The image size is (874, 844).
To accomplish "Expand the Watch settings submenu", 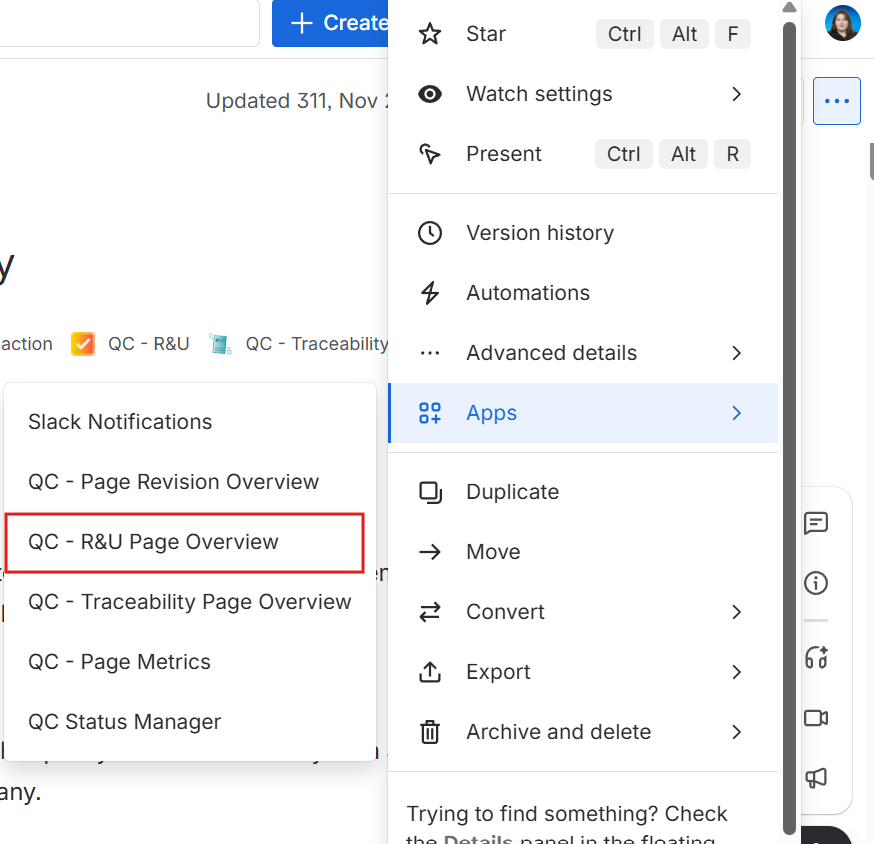I will [736, 94].
